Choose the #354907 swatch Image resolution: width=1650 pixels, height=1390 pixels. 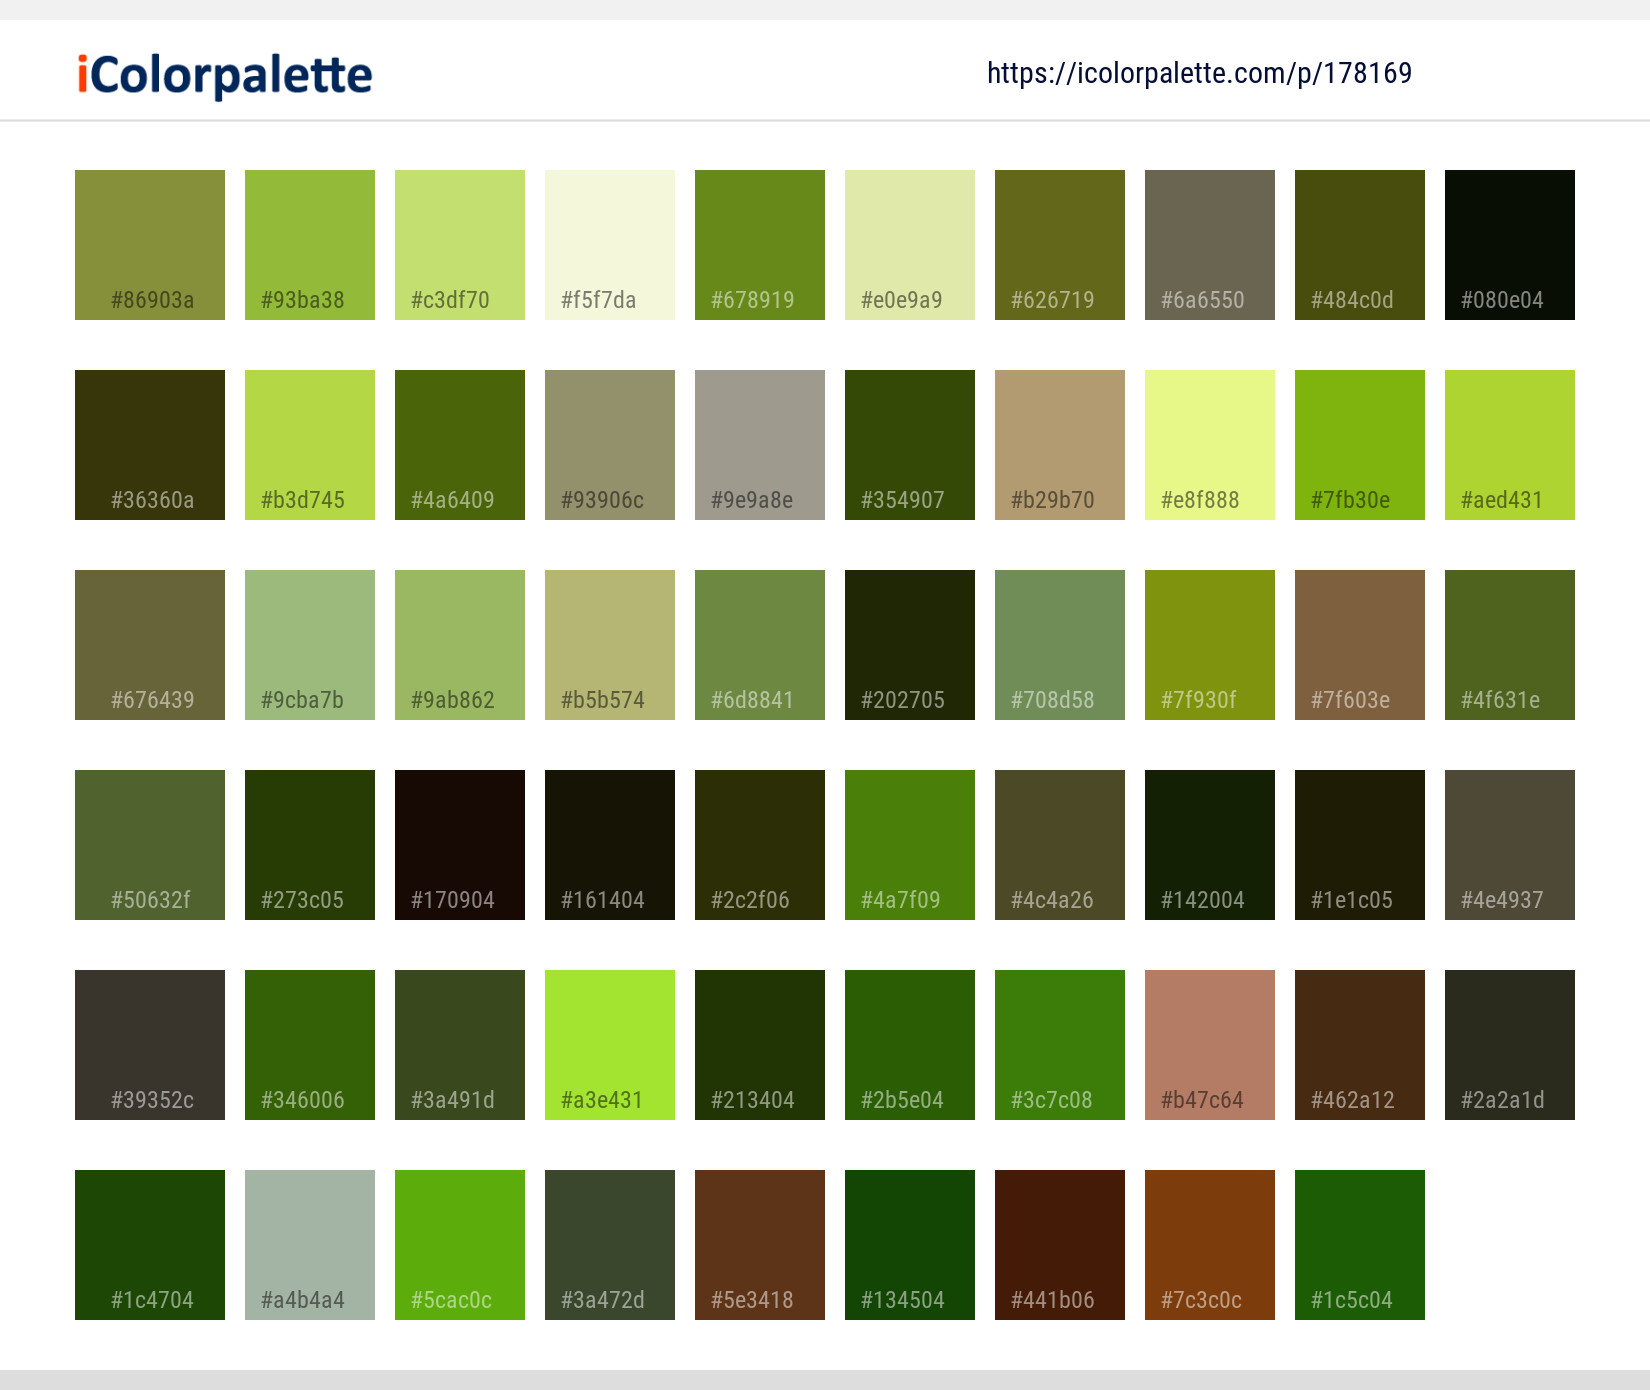[x=910, y=445]
